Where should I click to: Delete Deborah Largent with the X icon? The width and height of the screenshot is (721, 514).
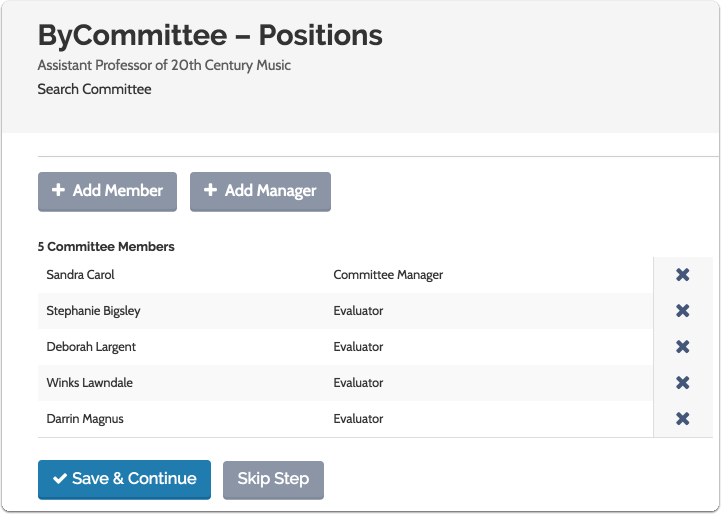click(682, 347)
